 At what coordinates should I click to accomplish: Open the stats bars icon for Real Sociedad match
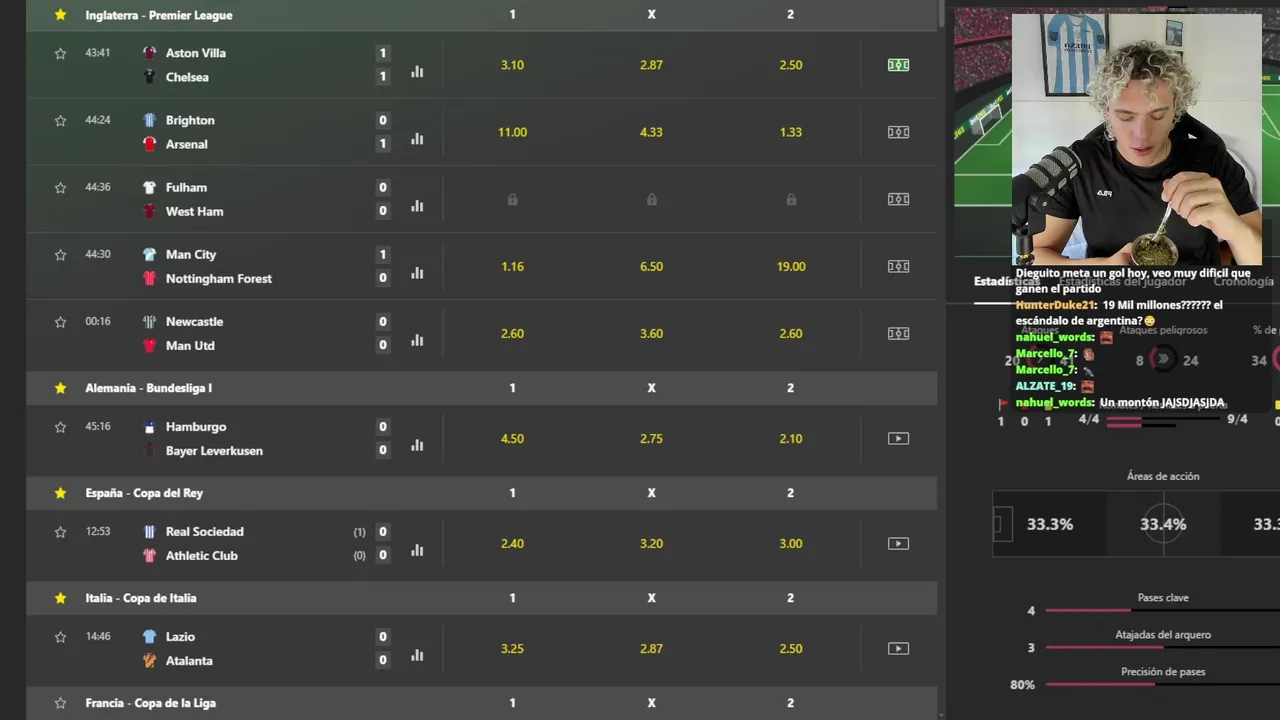(x=417, y=550)
